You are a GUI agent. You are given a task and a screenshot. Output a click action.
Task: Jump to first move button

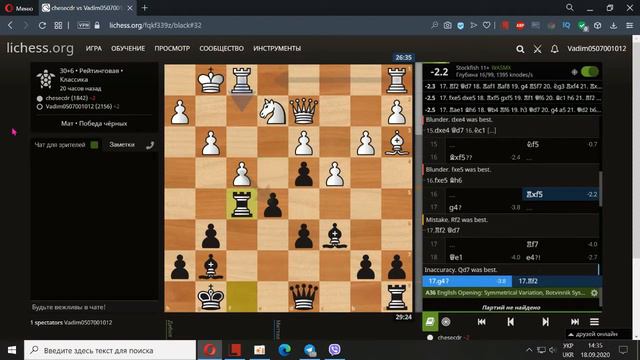click(x=482, y=322)
